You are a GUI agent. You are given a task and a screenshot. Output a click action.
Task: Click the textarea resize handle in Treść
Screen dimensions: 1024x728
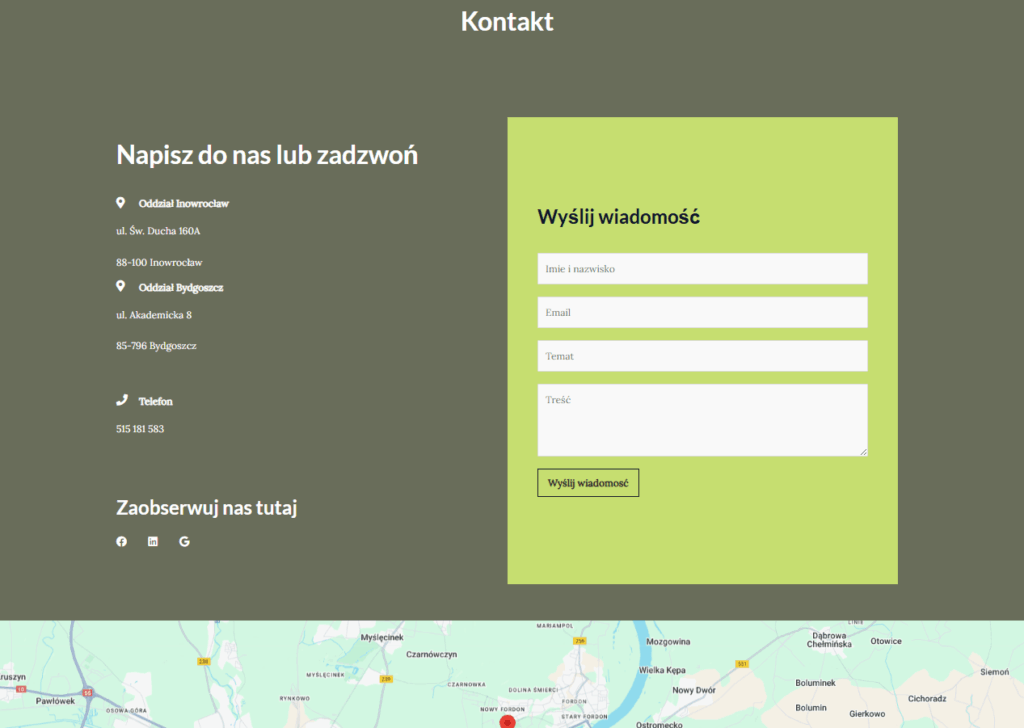coord(863,452)
